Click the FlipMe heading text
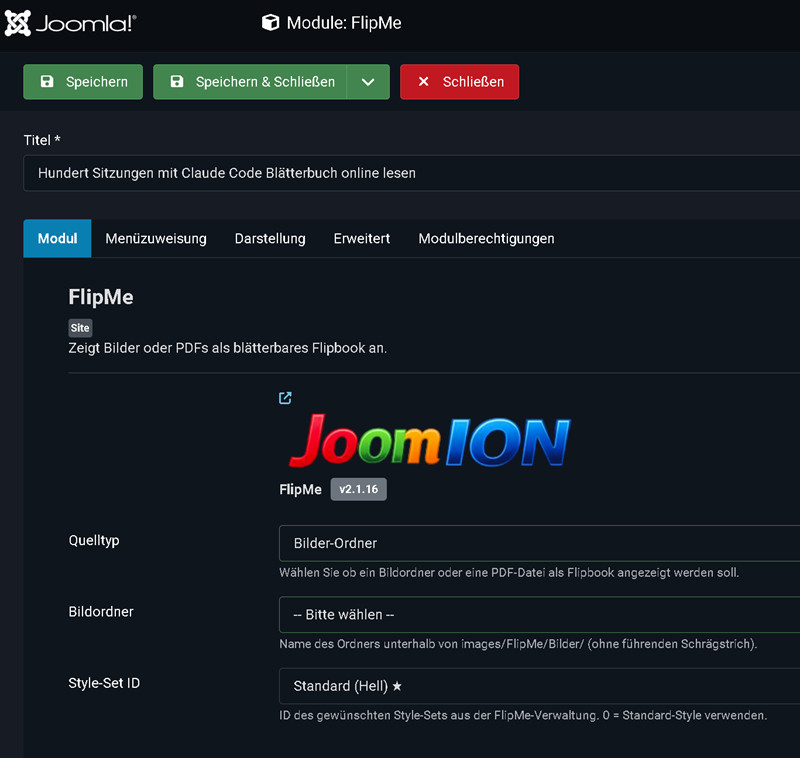Screen dimensions: 800x758 tap(101, 297)
